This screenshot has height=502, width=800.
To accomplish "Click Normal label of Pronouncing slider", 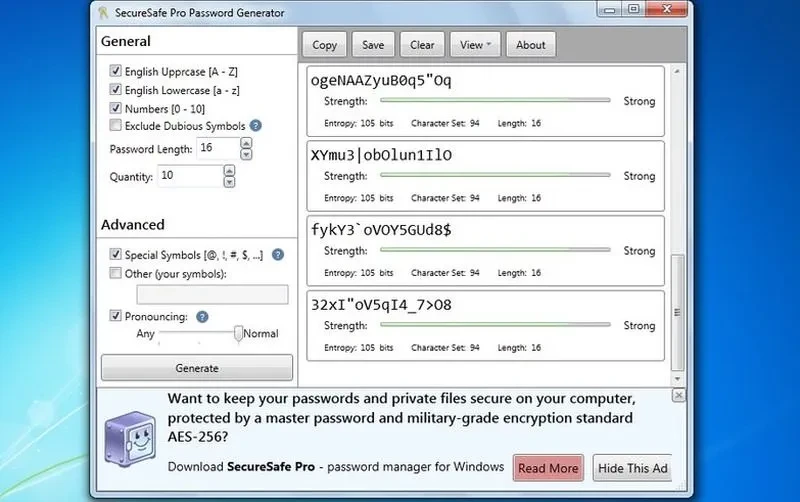I will coord(261,334).
